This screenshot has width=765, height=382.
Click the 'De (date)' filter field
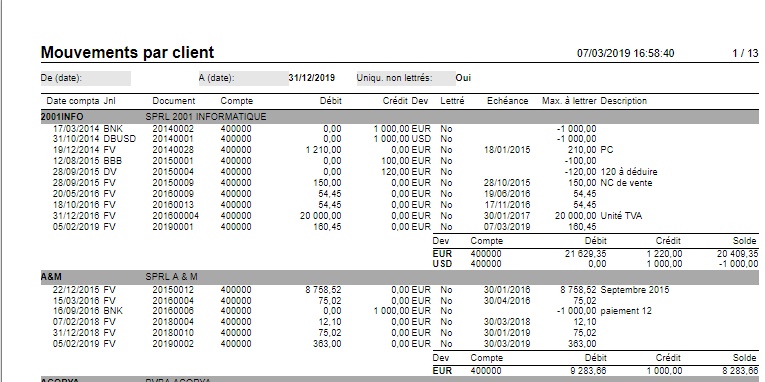86,78
